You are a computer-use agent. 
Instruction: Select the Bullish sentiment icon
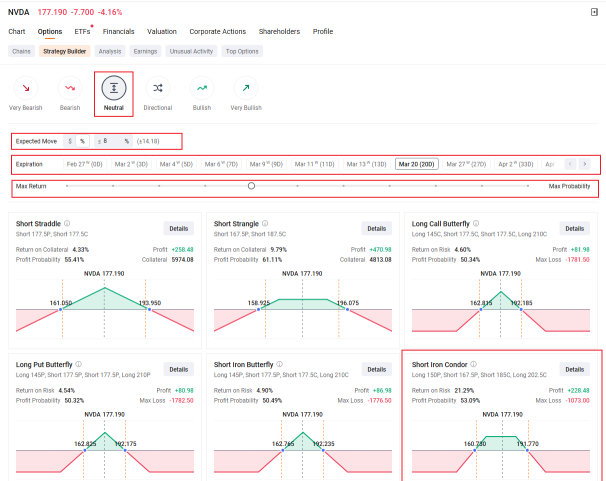tap(202, 88)
